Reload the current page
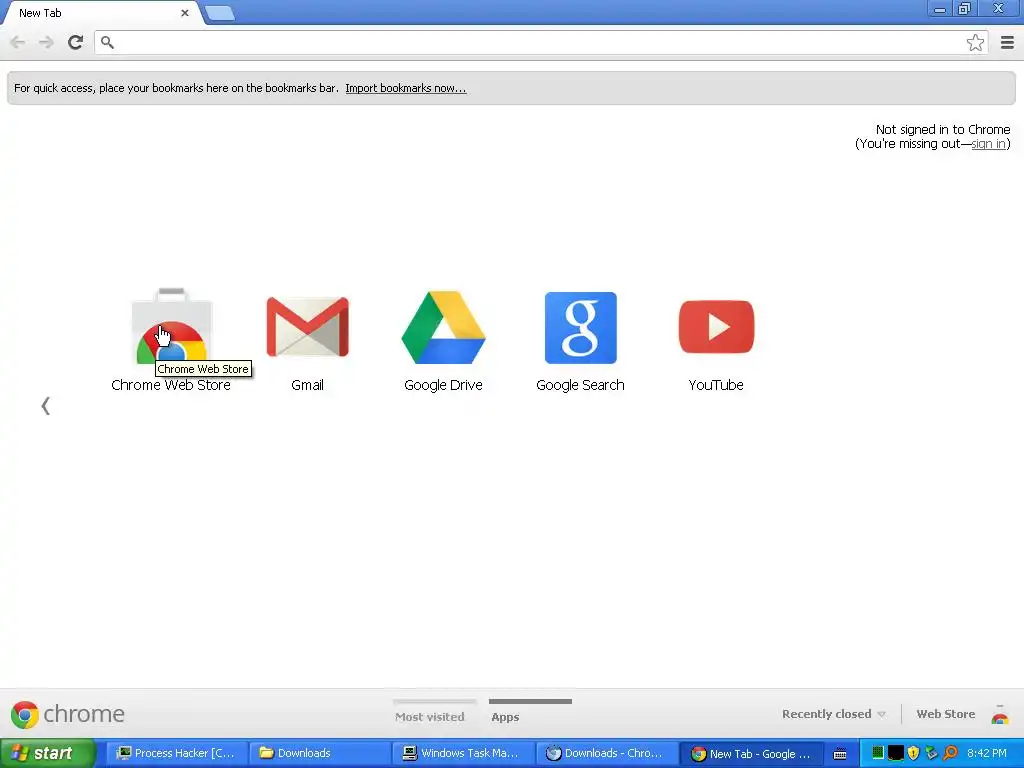Screen dimensions: 1024x768 point(76,42)
